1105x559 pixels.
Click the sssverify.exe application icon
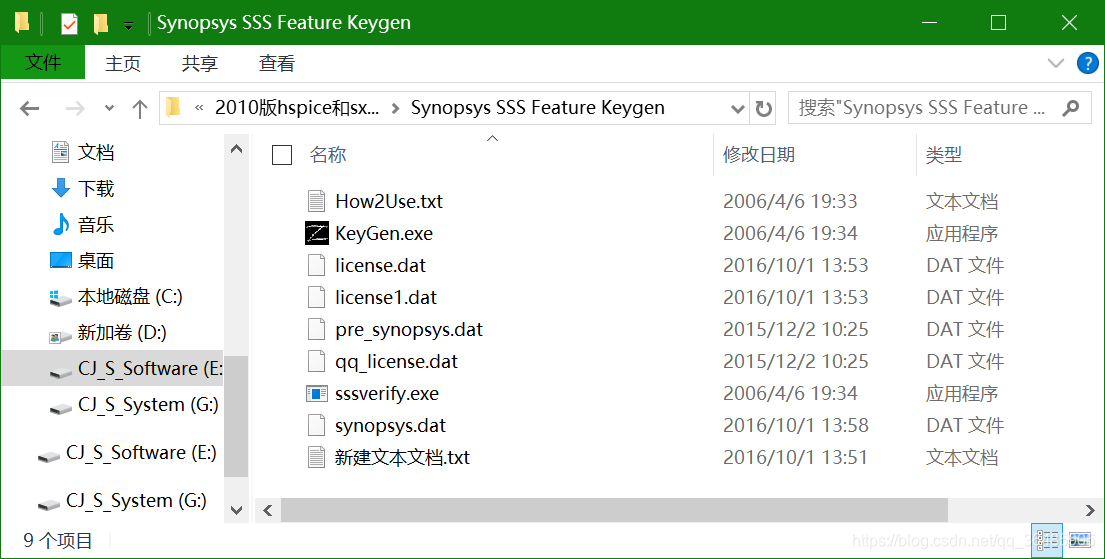pyautogui.click(x=316, y=393)
